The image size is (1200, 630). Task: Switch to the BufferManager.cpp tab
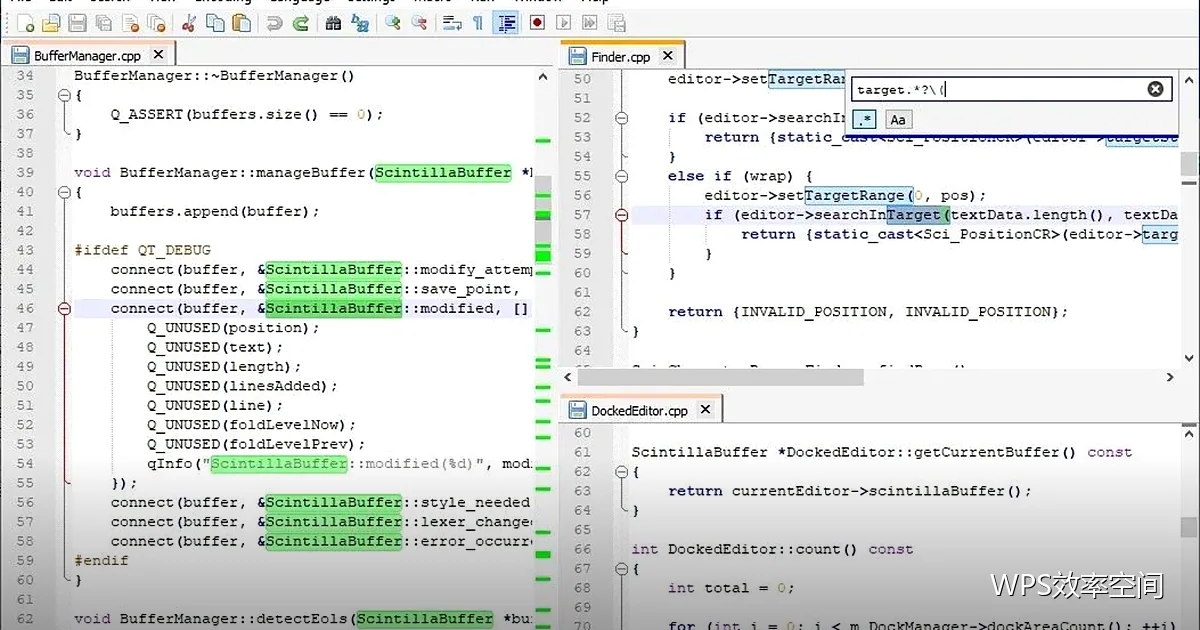[x=87, y=56]
